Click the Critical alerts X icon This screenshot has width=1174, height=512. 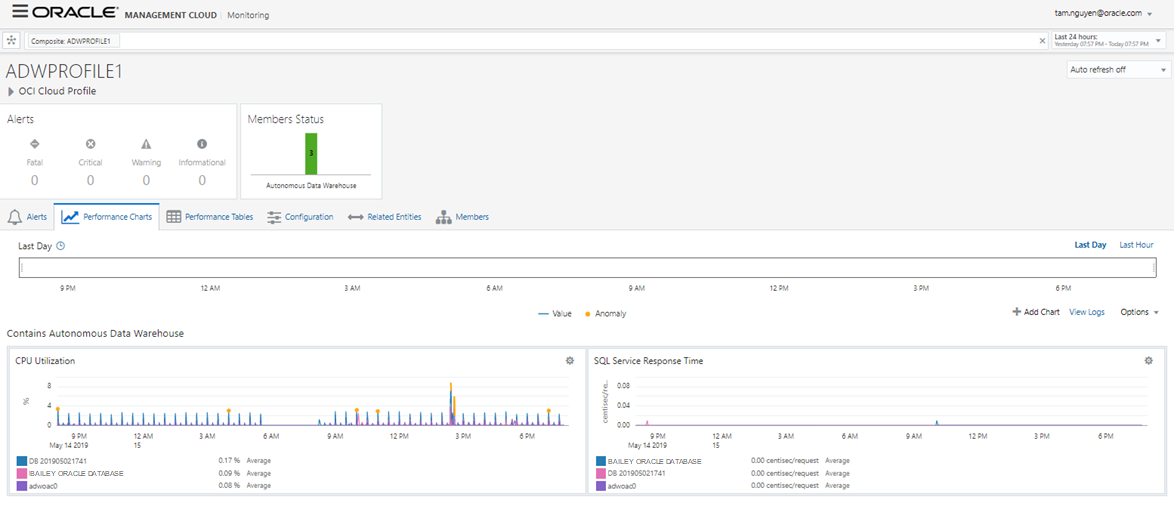pyautogui.click(x=90, y=144)
